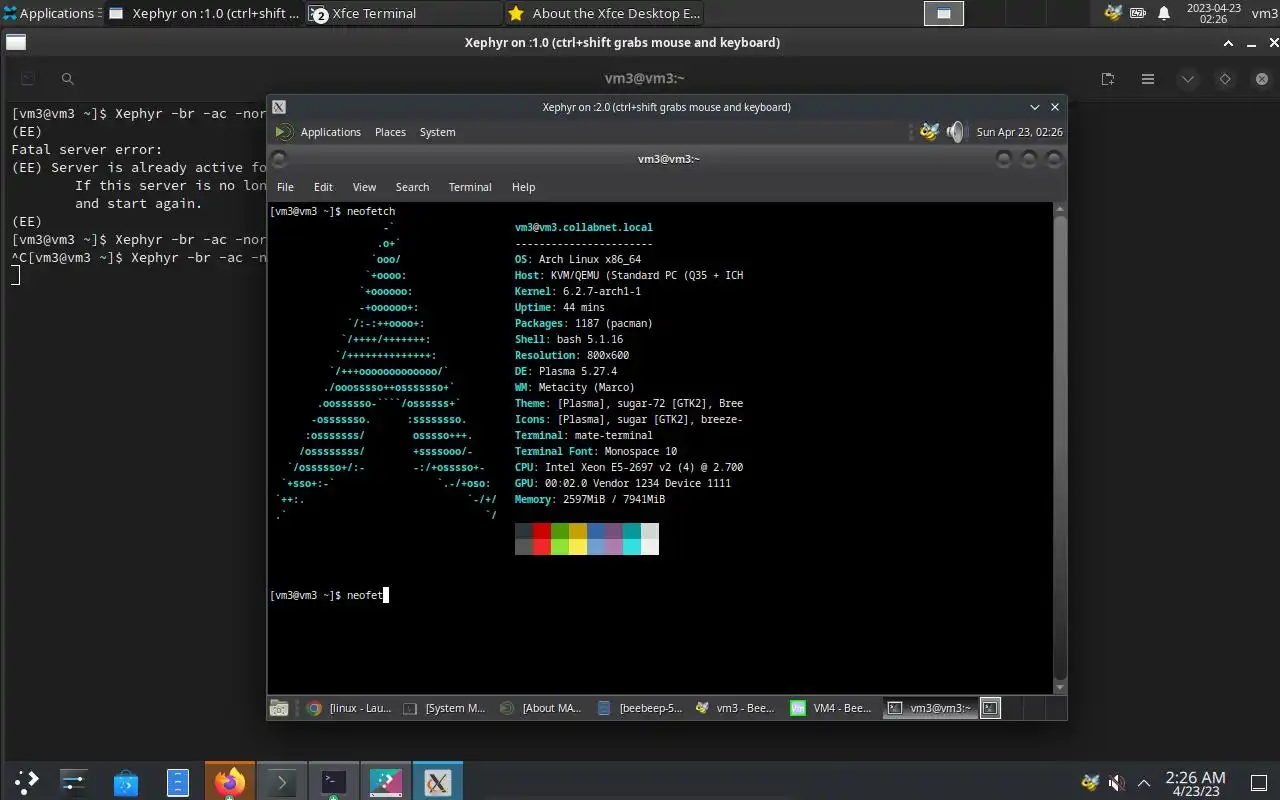Click the 'Terminal: mate-terminal' line
1280x800 pixels.
(x=584, y=435)
